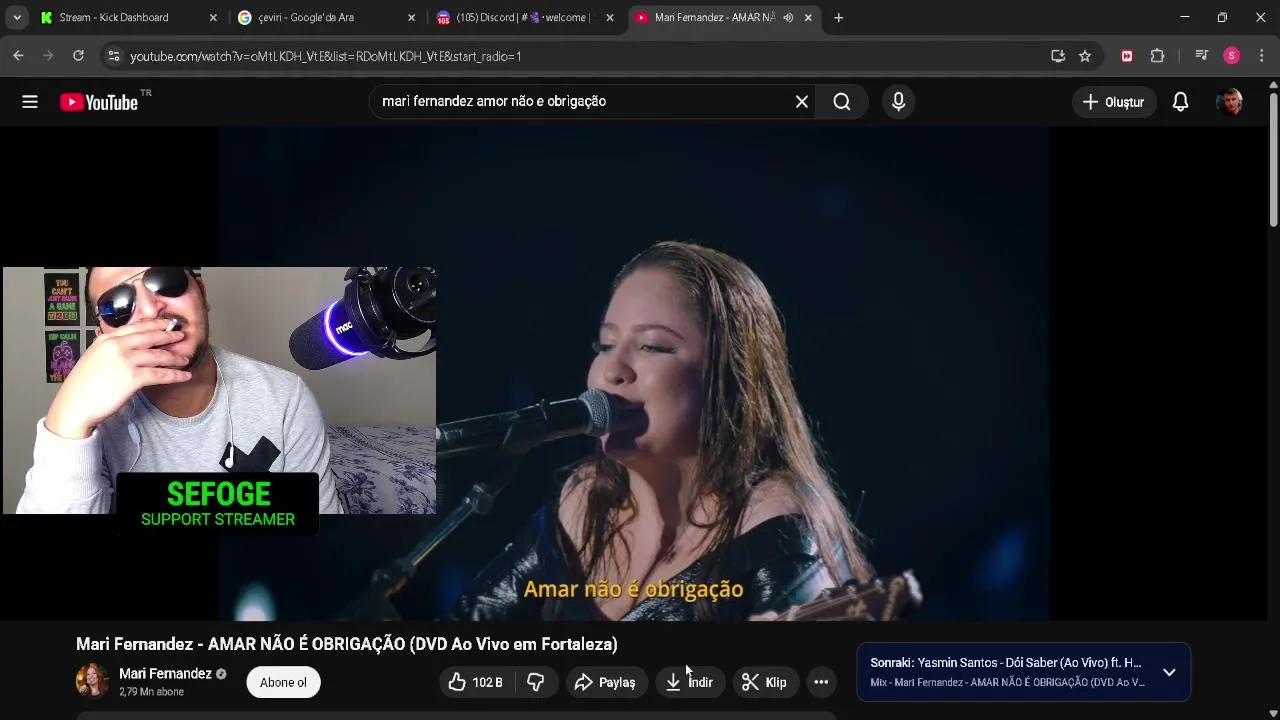Like the video with thumbs up
The image size is (1280, 720).
coord(477,682)
